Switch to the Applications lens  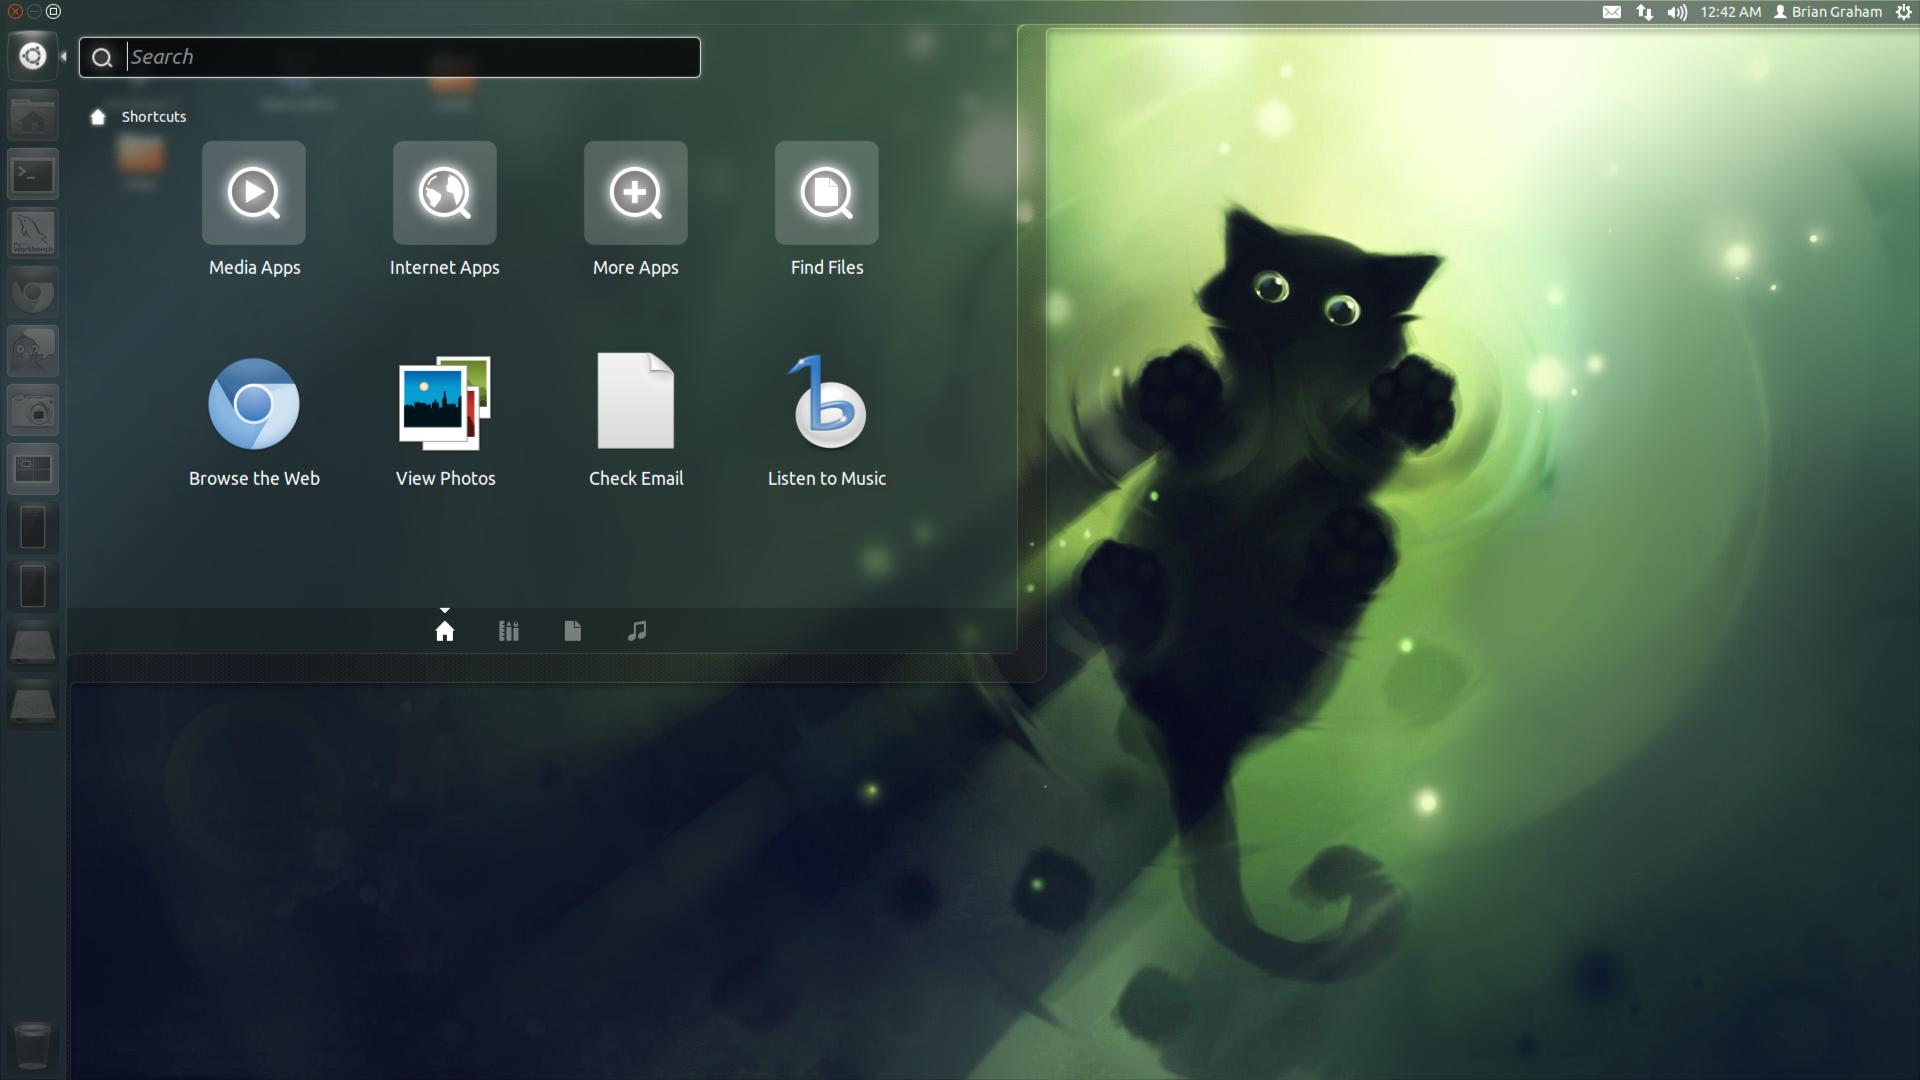509,631
